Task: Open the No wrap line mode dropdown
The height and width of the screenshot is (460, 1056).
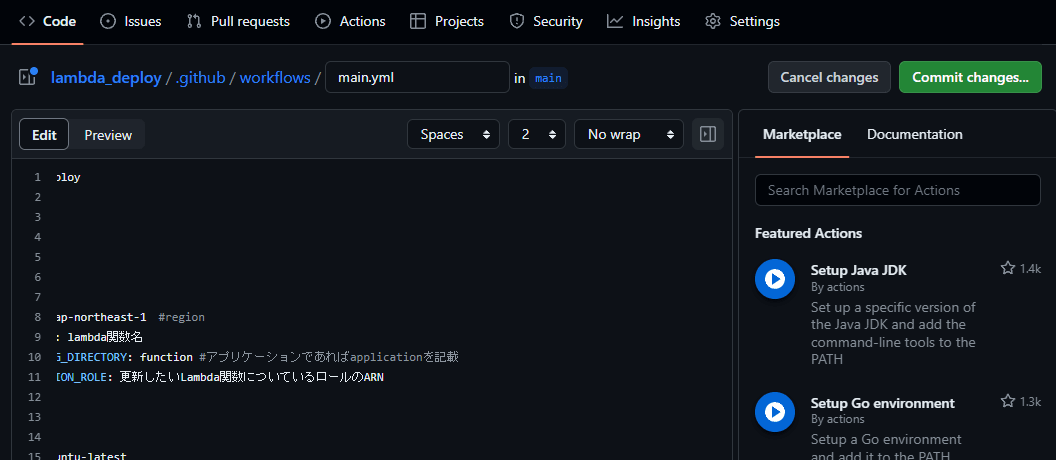Action: (629, 134)
